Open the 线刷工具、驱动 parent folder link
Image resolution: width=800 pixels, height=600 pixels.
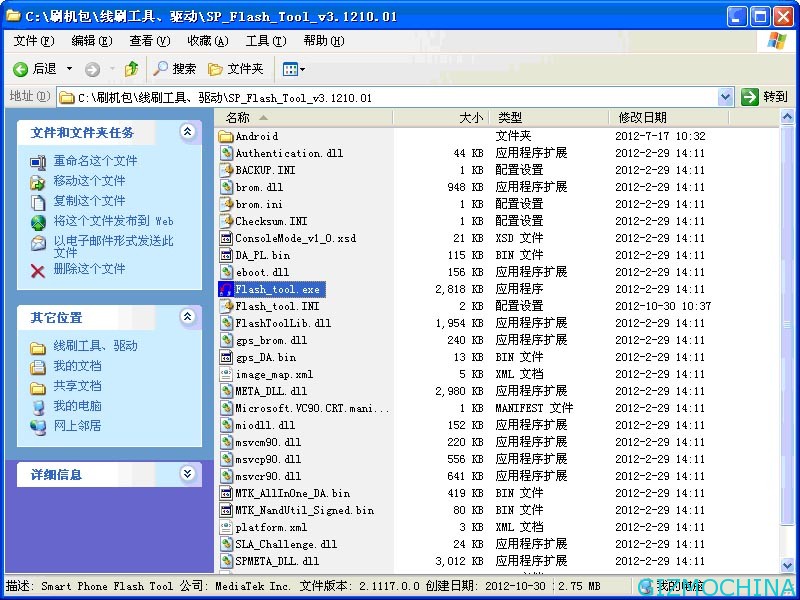[95, 346]
